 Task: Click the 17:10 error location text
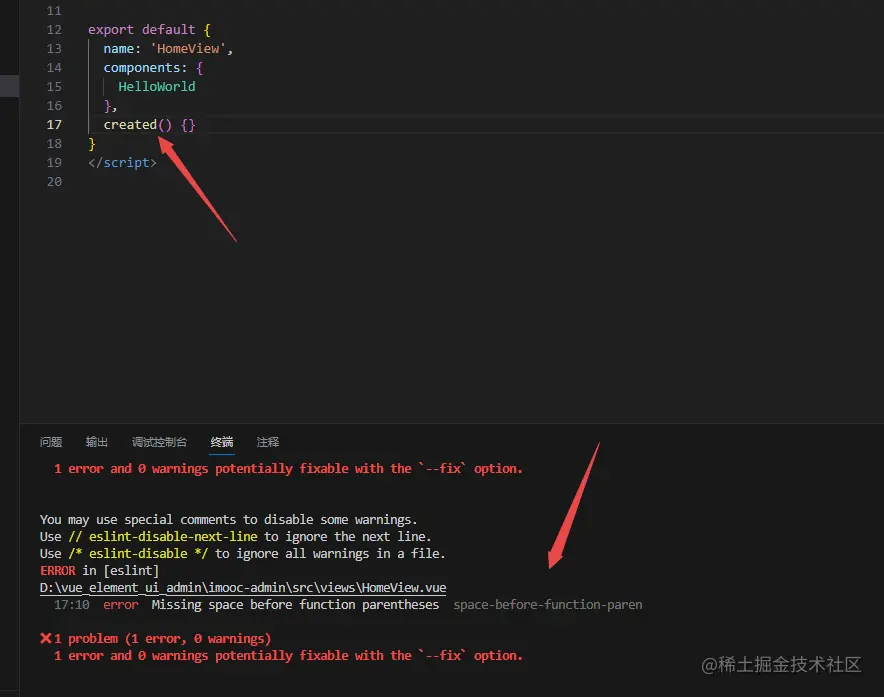(x=72, y=605)
